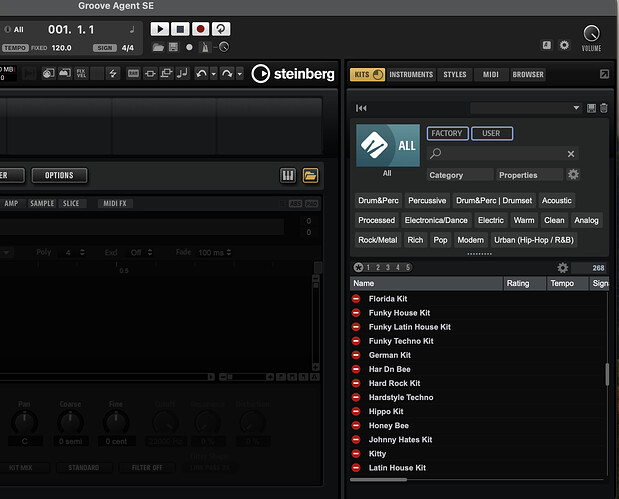Open the Redo history dropdown arrow
The height and width of the screenshot is (499, 619).
coord(240,74)
